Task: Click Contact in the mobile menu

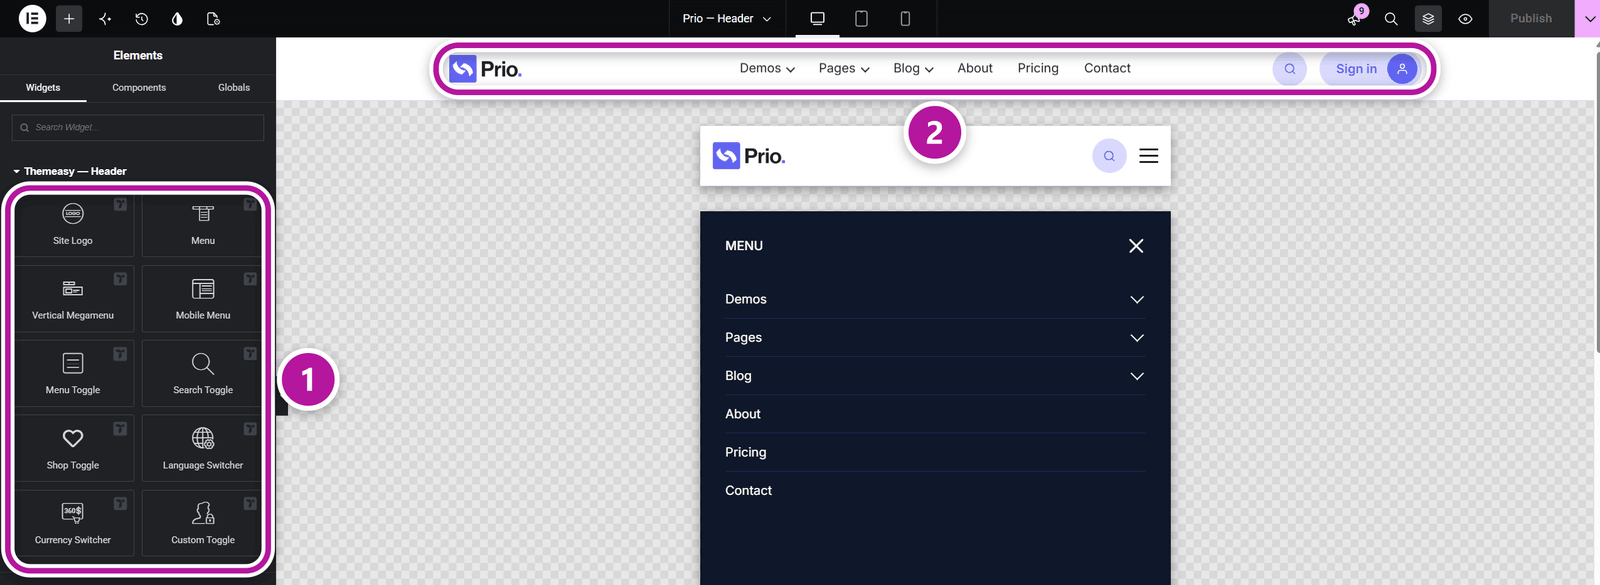Action: [x=748, y=490]
